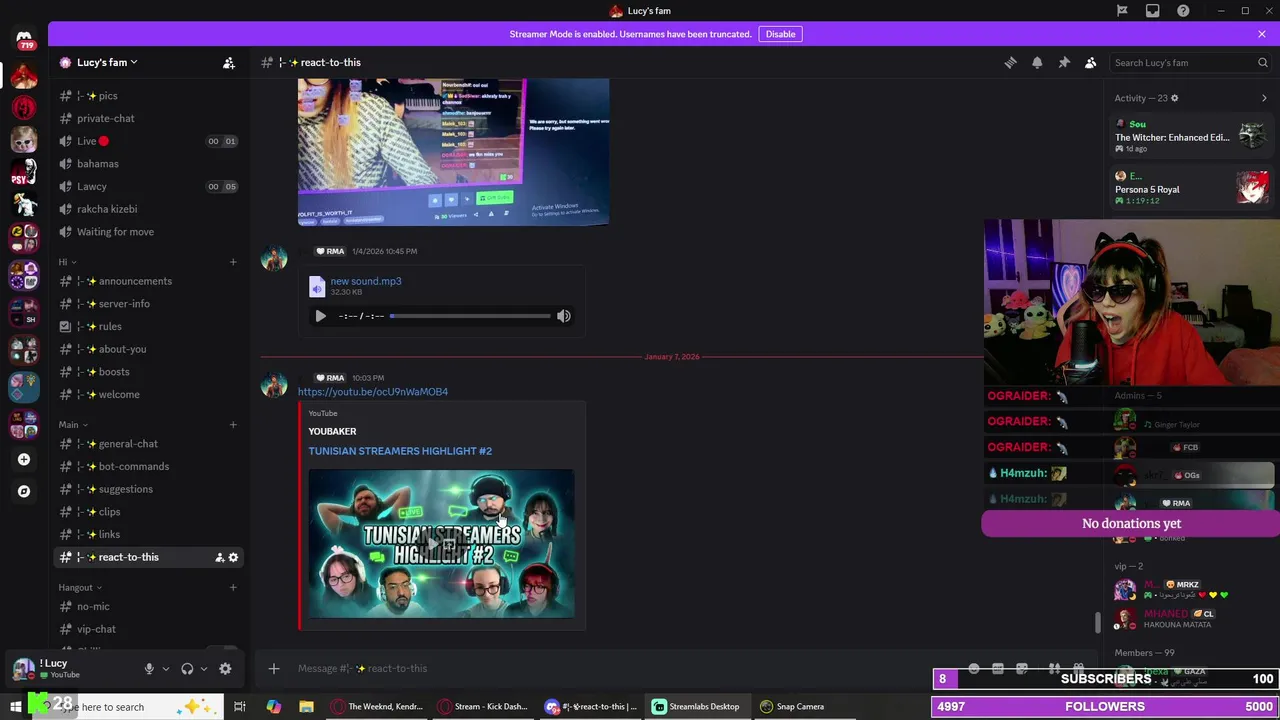Open Activity settings gear icon
Screen dimensions: 1280x720
(x=1174, y=98)
